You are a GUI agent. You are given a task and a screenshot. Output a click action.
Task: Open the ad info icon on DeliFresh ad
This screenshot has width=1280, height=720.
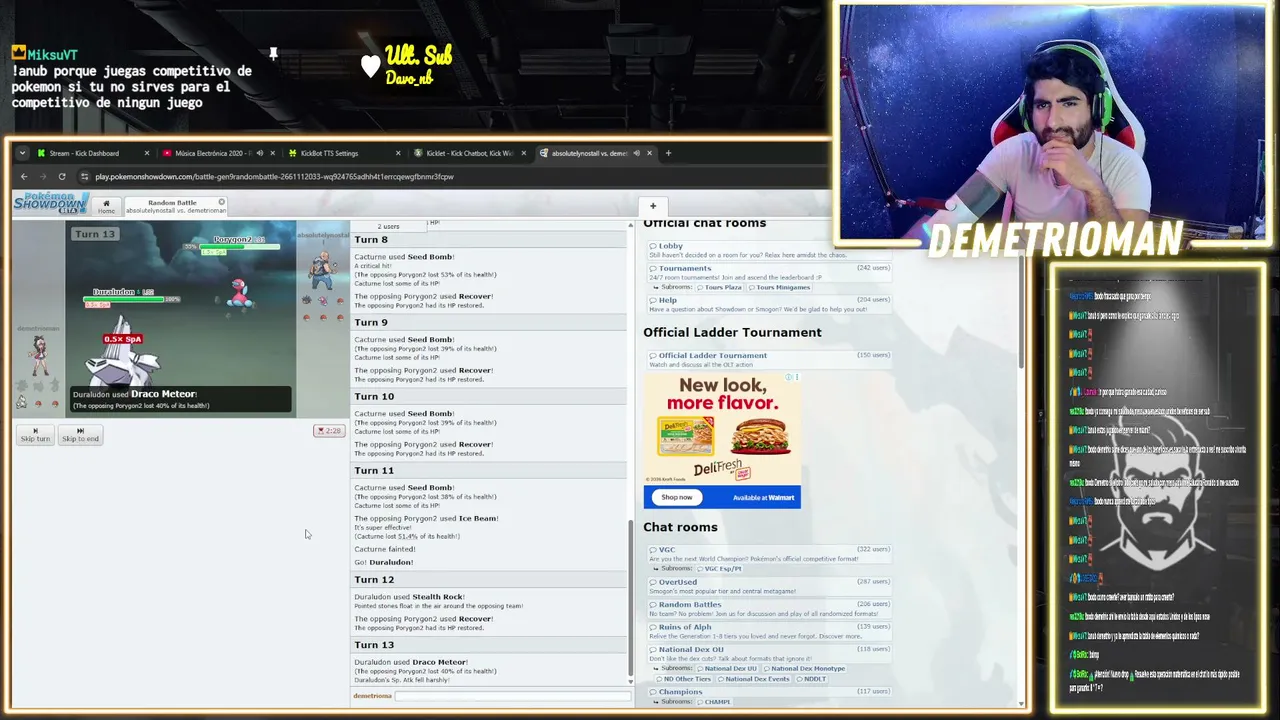pos(790,377)
